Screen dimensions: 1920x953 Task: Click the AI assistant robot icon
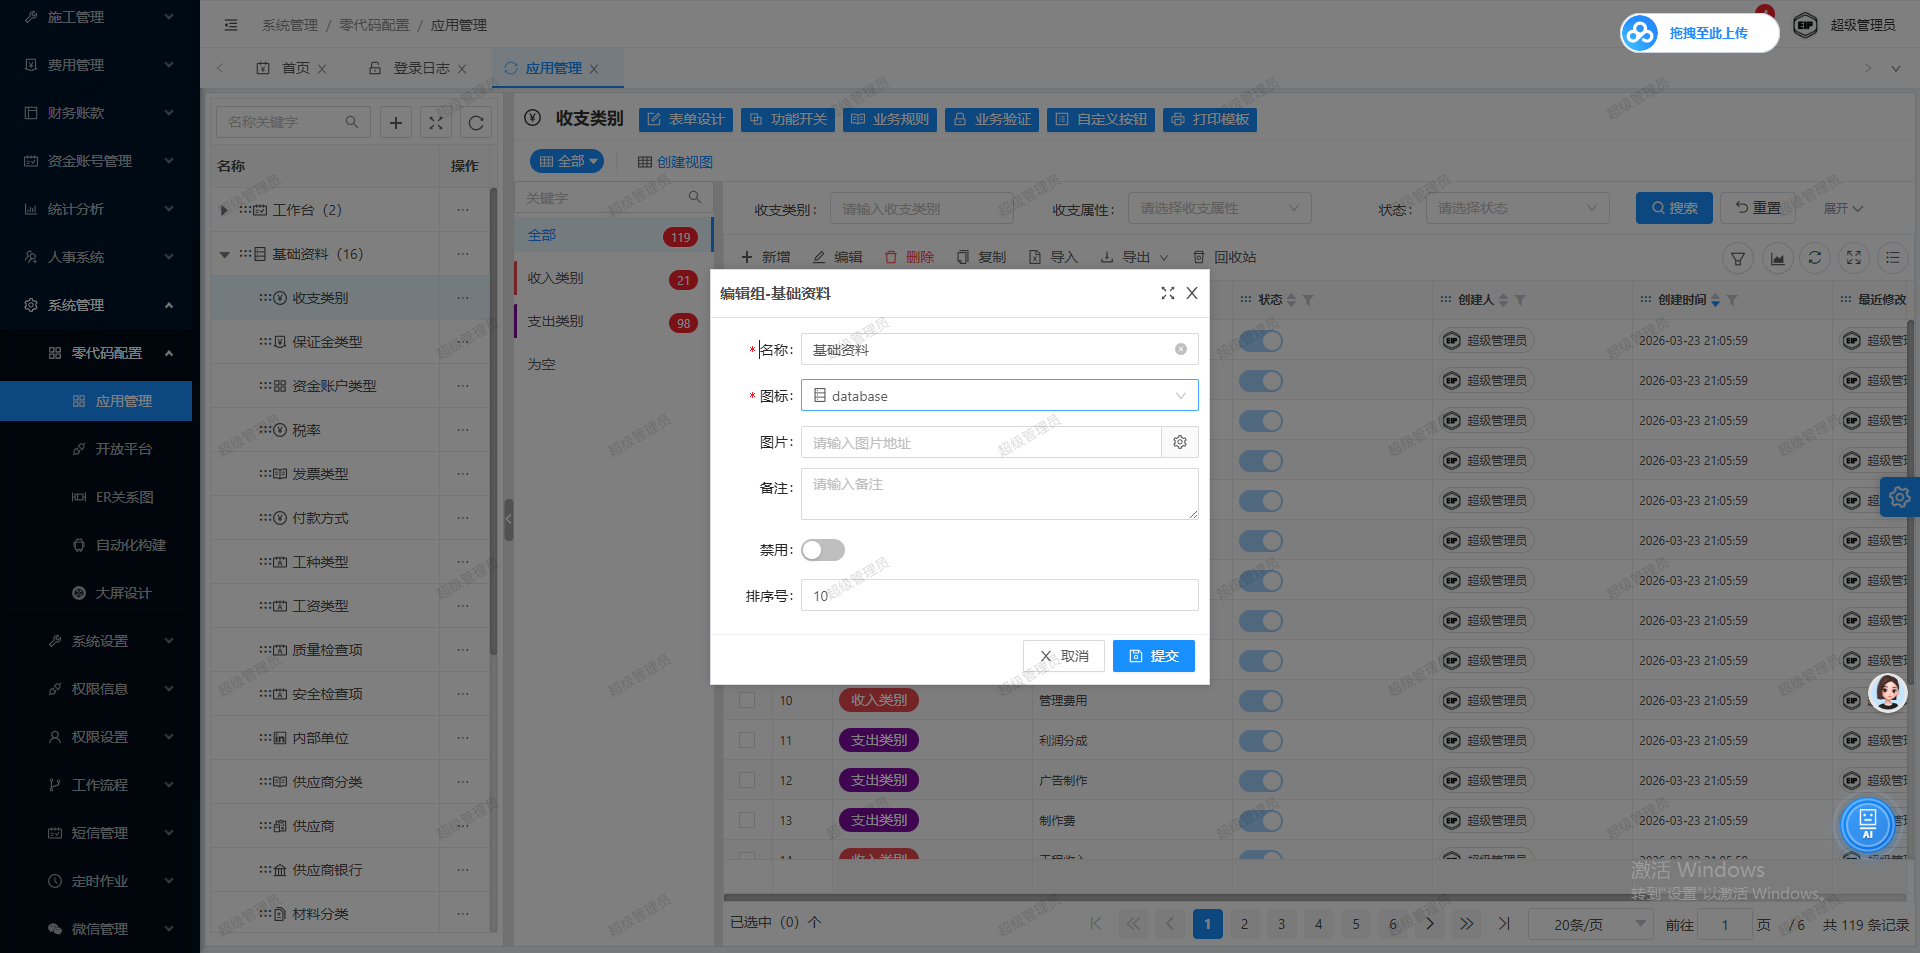pyautogui.click(x=1867, y=825)
